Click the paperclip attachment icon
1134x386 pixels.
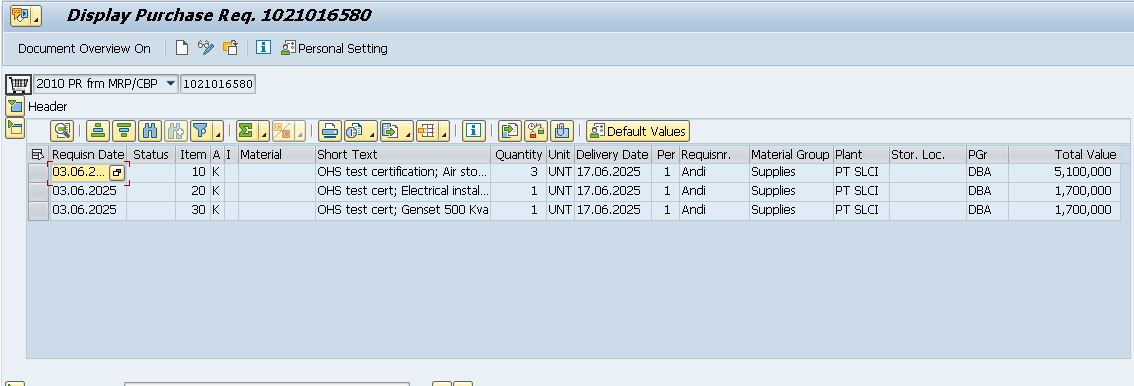562,131
